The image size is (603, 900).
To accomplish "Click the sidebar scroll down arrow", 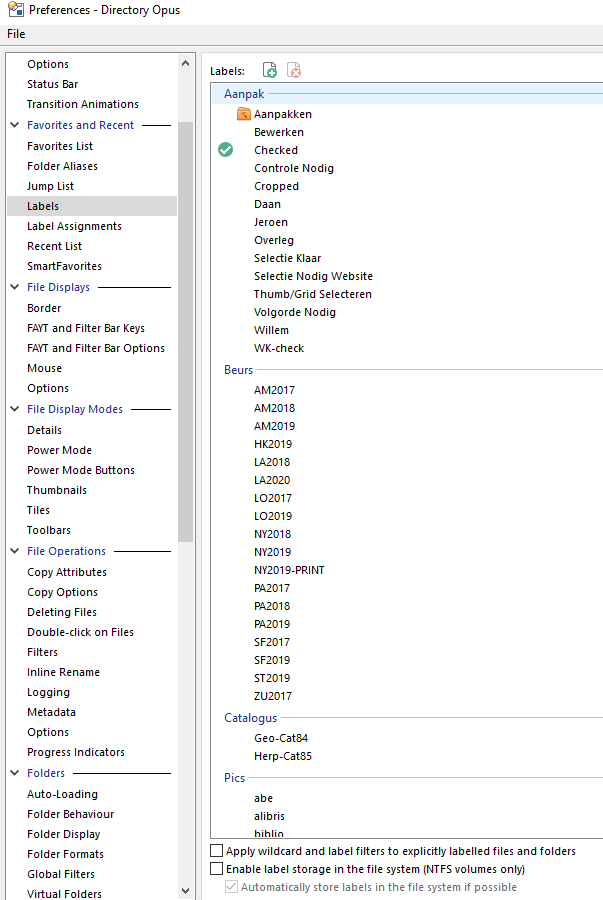I will click(185, 891).
